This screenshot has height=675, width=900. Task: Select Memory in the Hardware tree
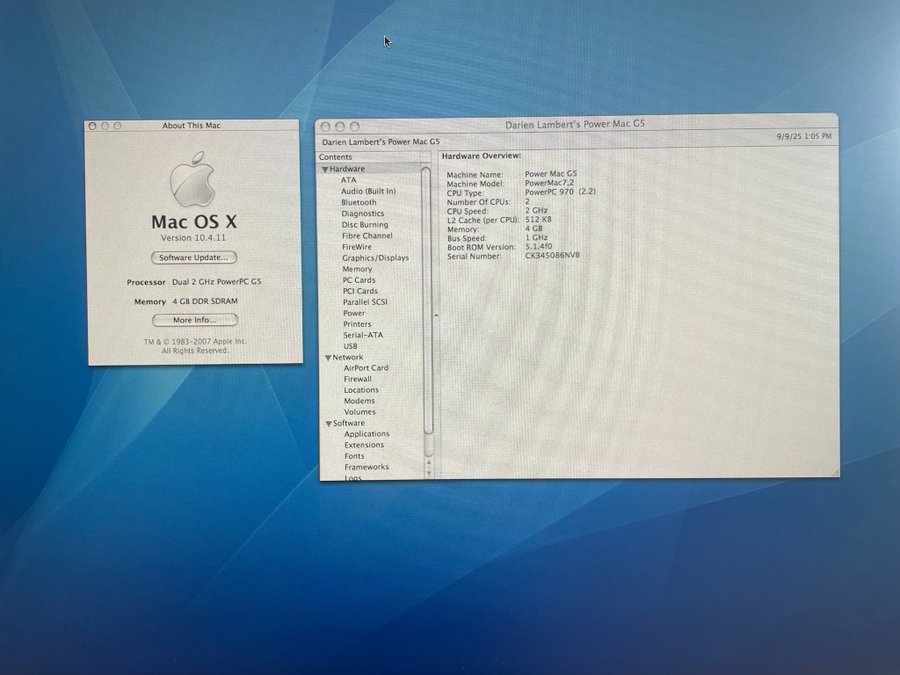357,269
